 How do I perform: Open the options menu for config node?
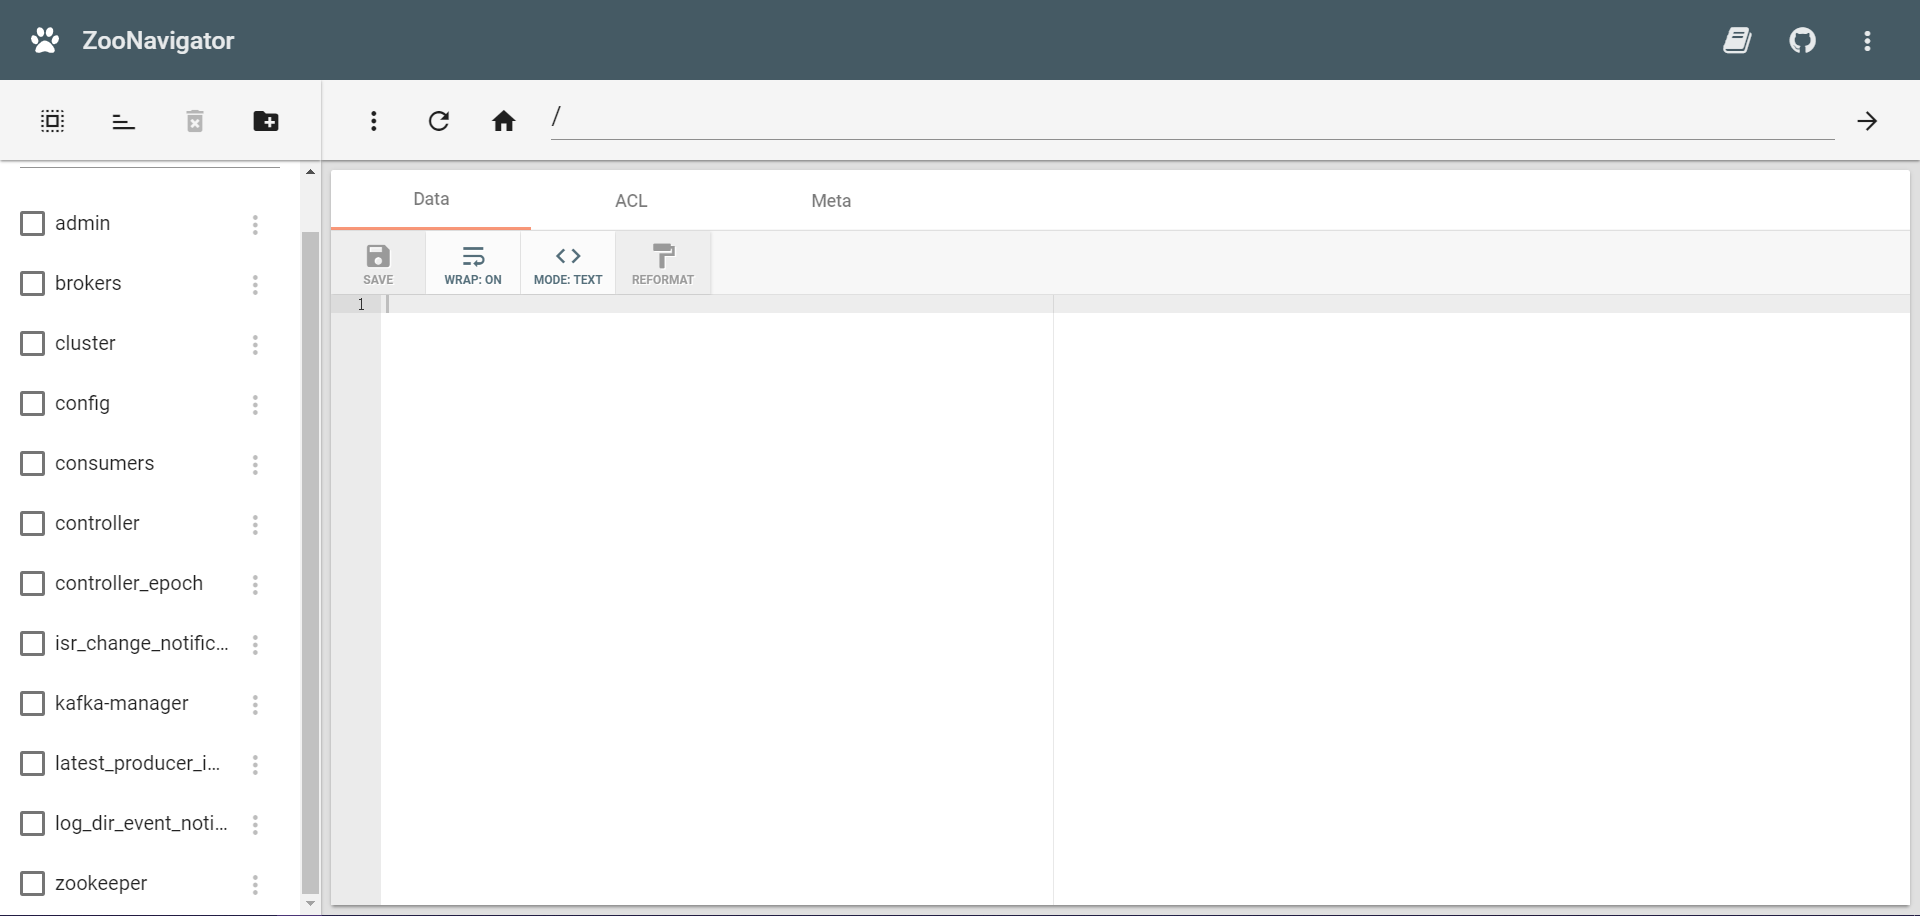pos(255,404)
